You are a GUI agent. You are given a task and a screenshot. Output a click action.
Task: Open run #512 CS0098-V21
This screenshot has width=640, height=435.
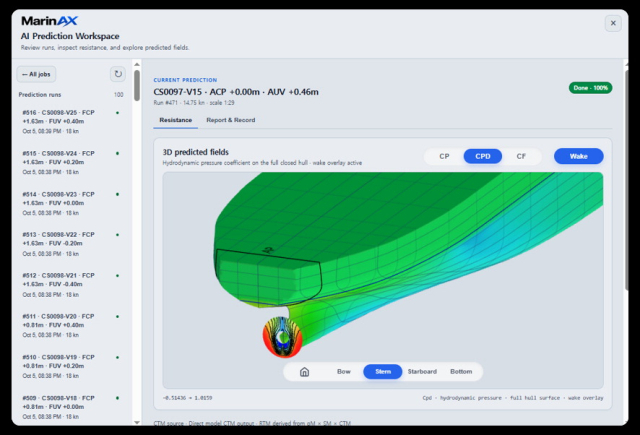[x=71, y=285]
